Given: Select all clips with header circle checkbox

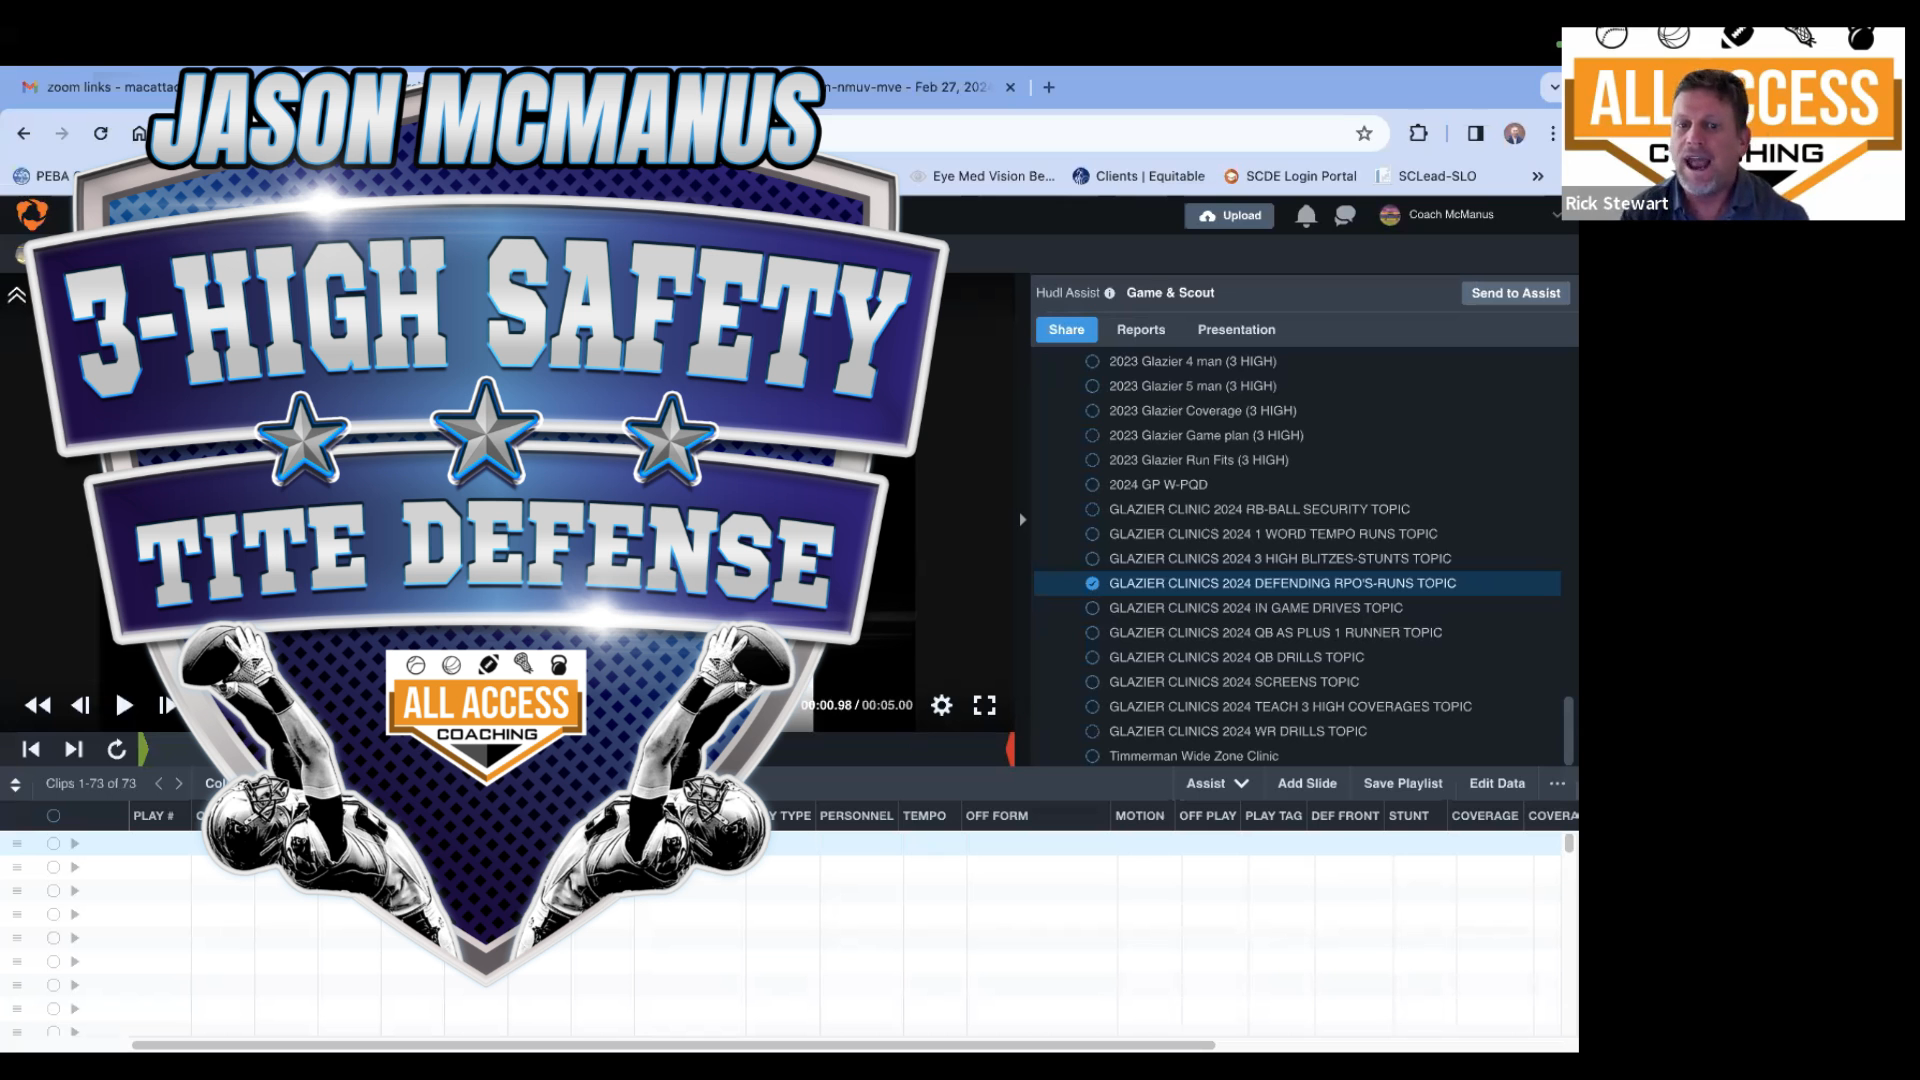Looking at the screenshot, I should [54, 816].
